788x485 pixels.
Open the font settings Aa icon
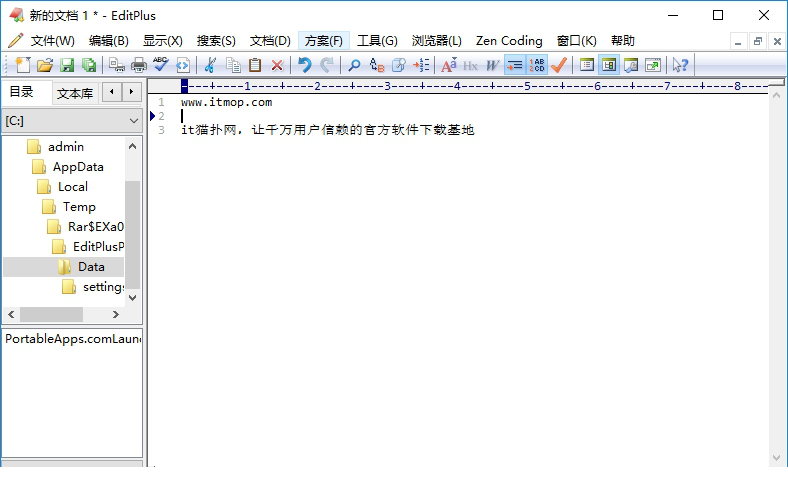click(x=449, y=65)
